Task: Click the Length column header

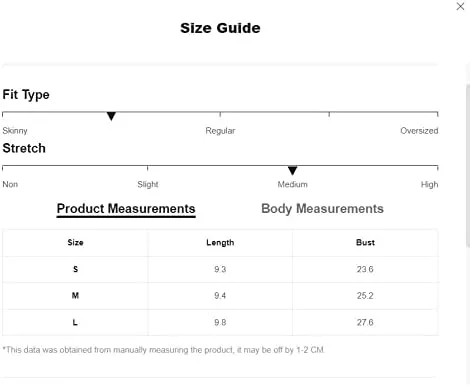Action: pyautogui.click(x=220, y=243)
